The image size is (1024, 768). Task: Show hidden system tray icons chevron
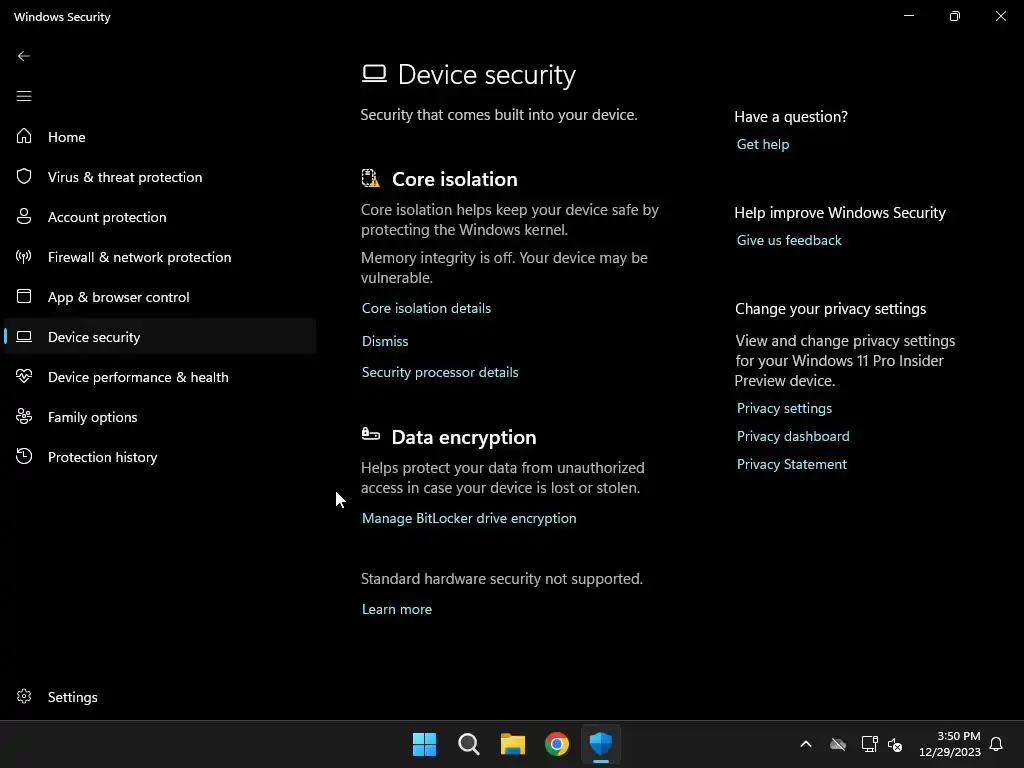pos(806,744)
